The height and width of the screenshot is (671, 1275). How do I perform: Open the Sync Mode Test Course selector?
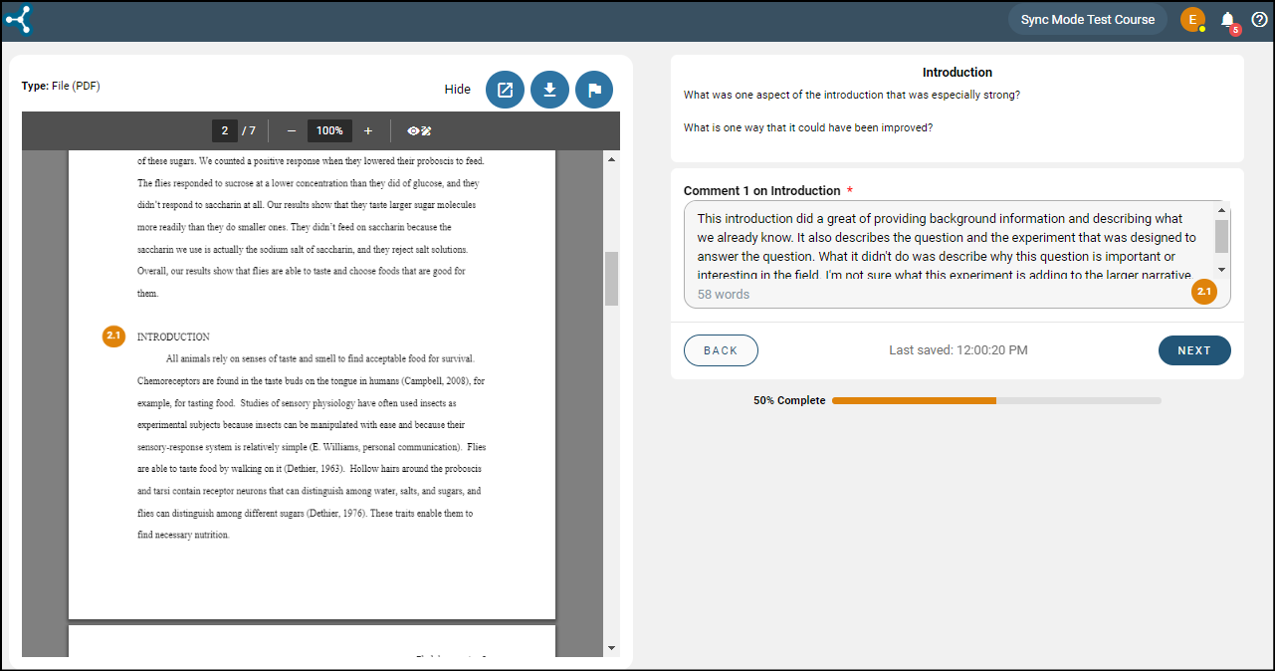pos(1087,18)
